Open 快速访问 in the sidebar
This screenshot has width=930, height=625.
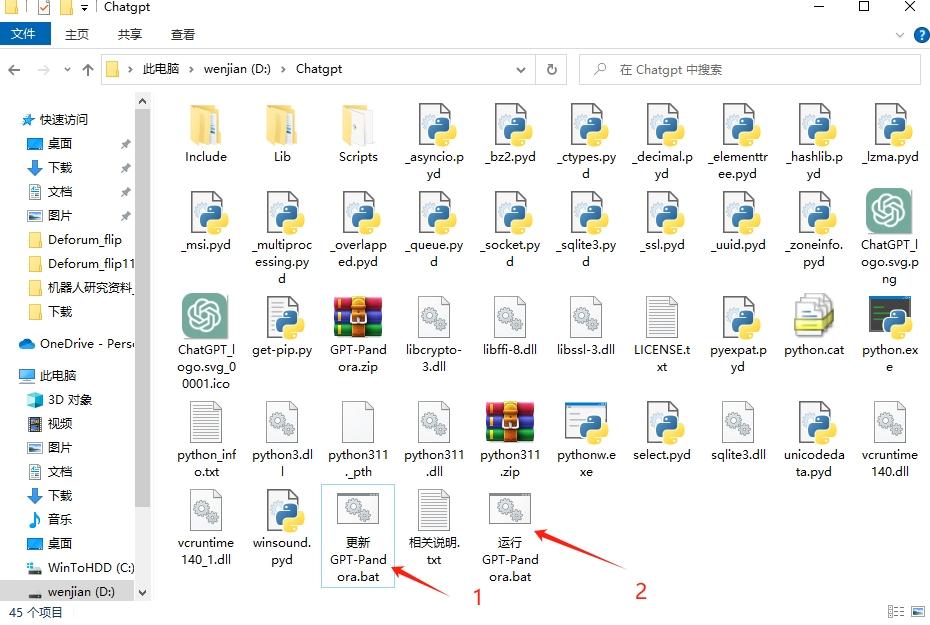[63, 120]
